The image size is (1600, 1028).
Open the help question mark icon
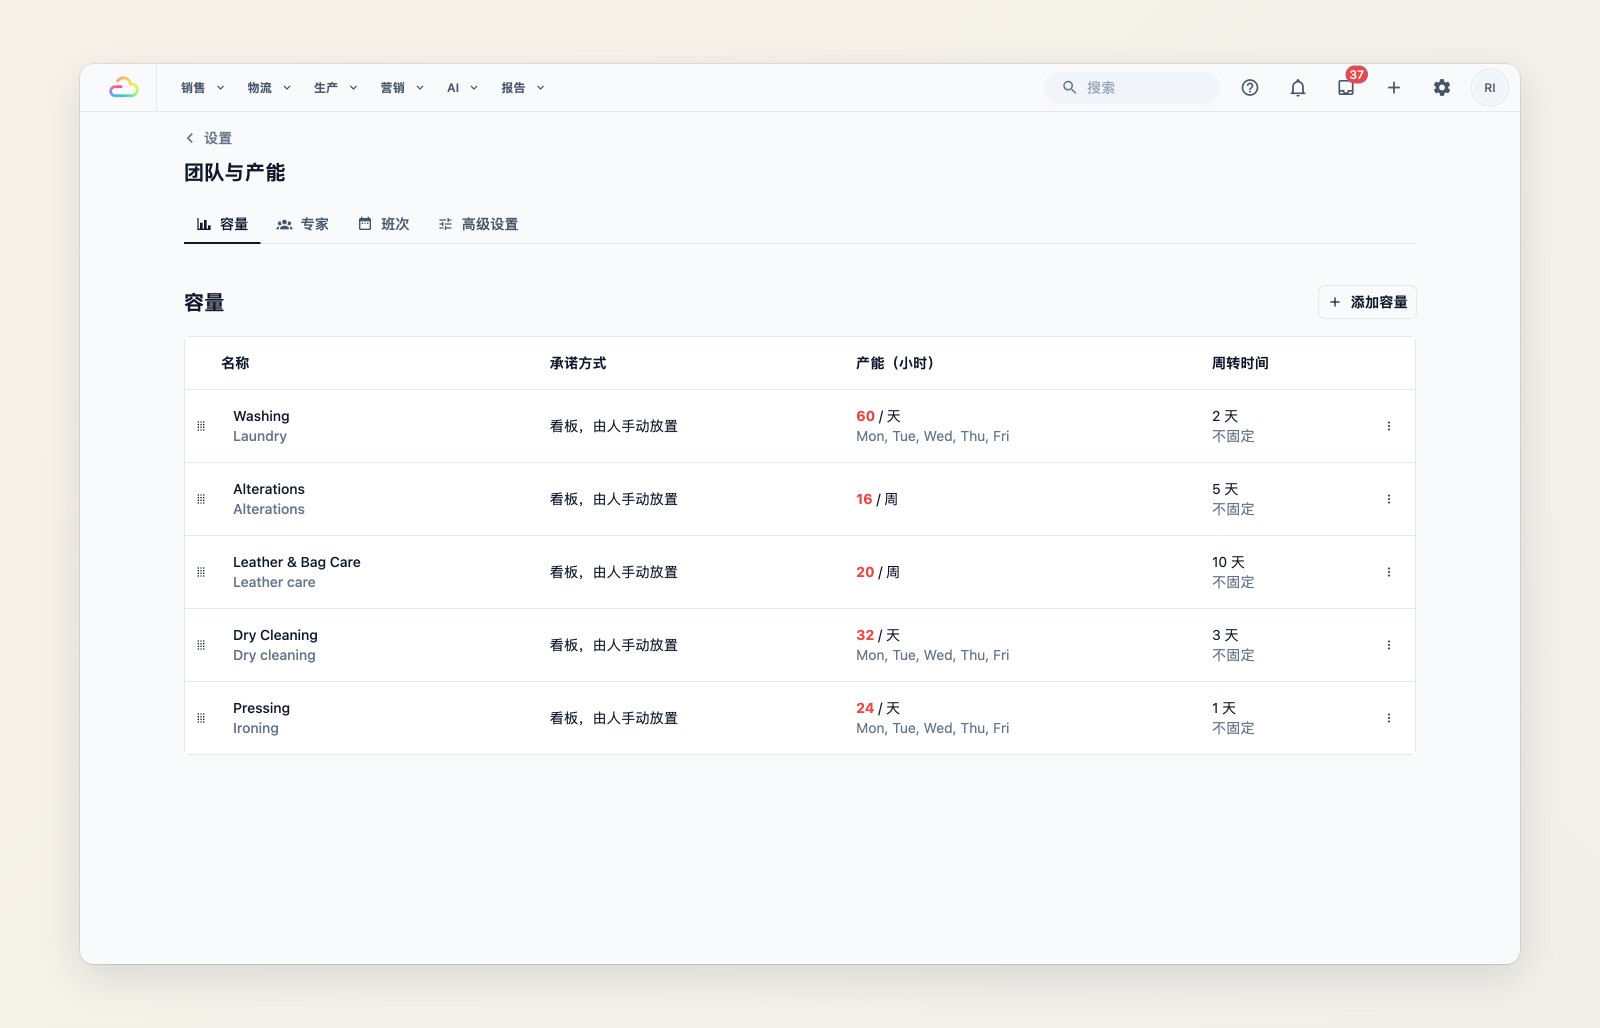[1250, 88]
